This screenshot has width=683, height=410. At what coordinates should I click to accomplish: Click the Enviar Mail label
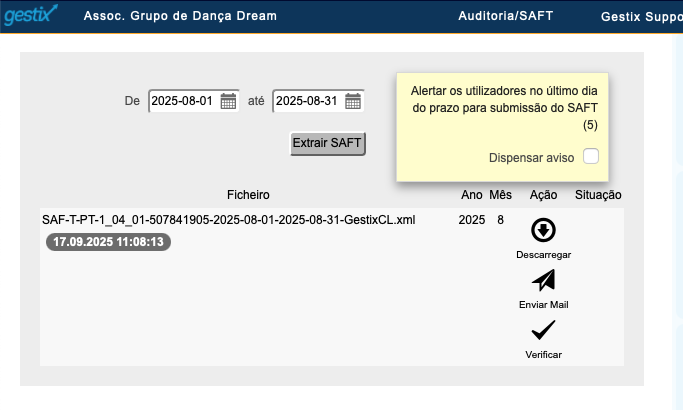[x=543, y=305]
